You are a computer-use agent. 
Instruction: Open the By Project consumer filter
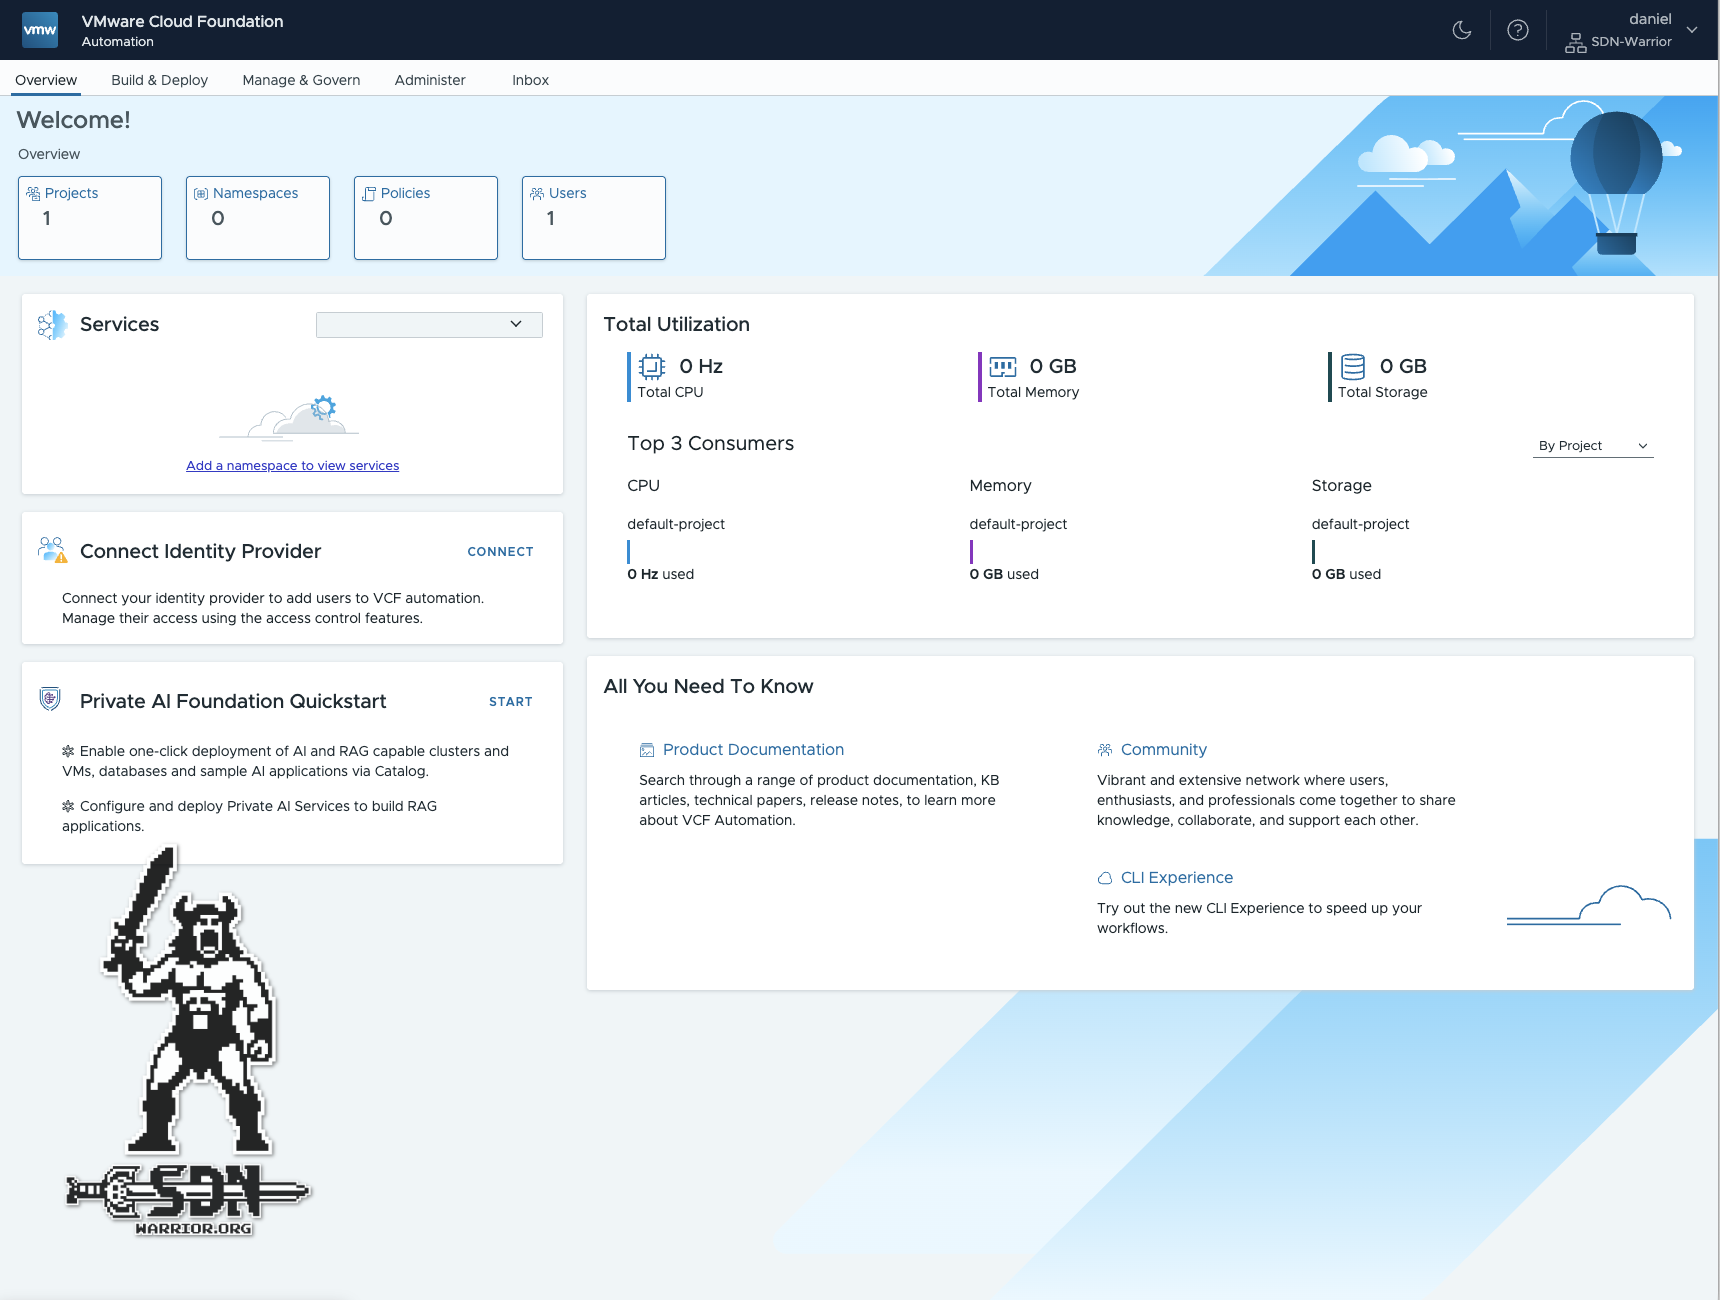click(x=1591, y=445)
